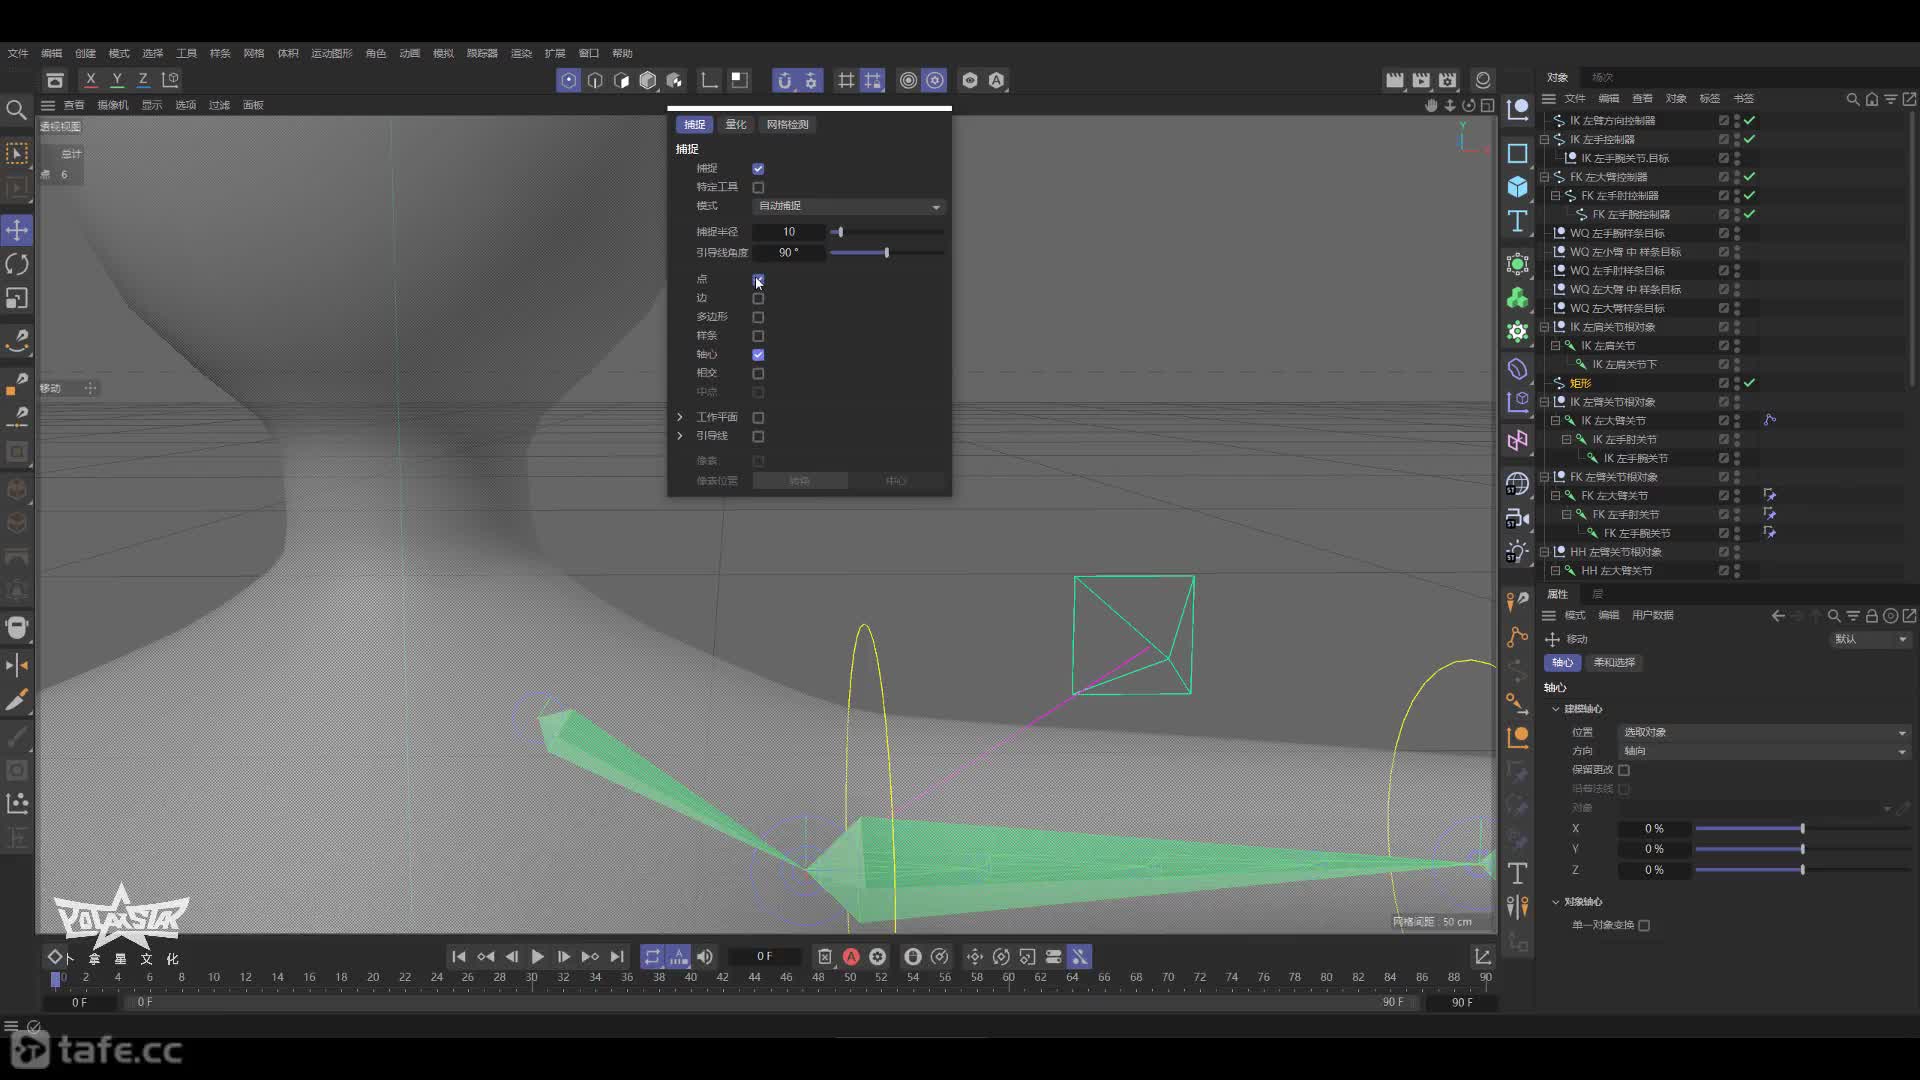
Task: Click the render view clapperboard icon
Action: pyautogui.click(x=1394, y=80)
